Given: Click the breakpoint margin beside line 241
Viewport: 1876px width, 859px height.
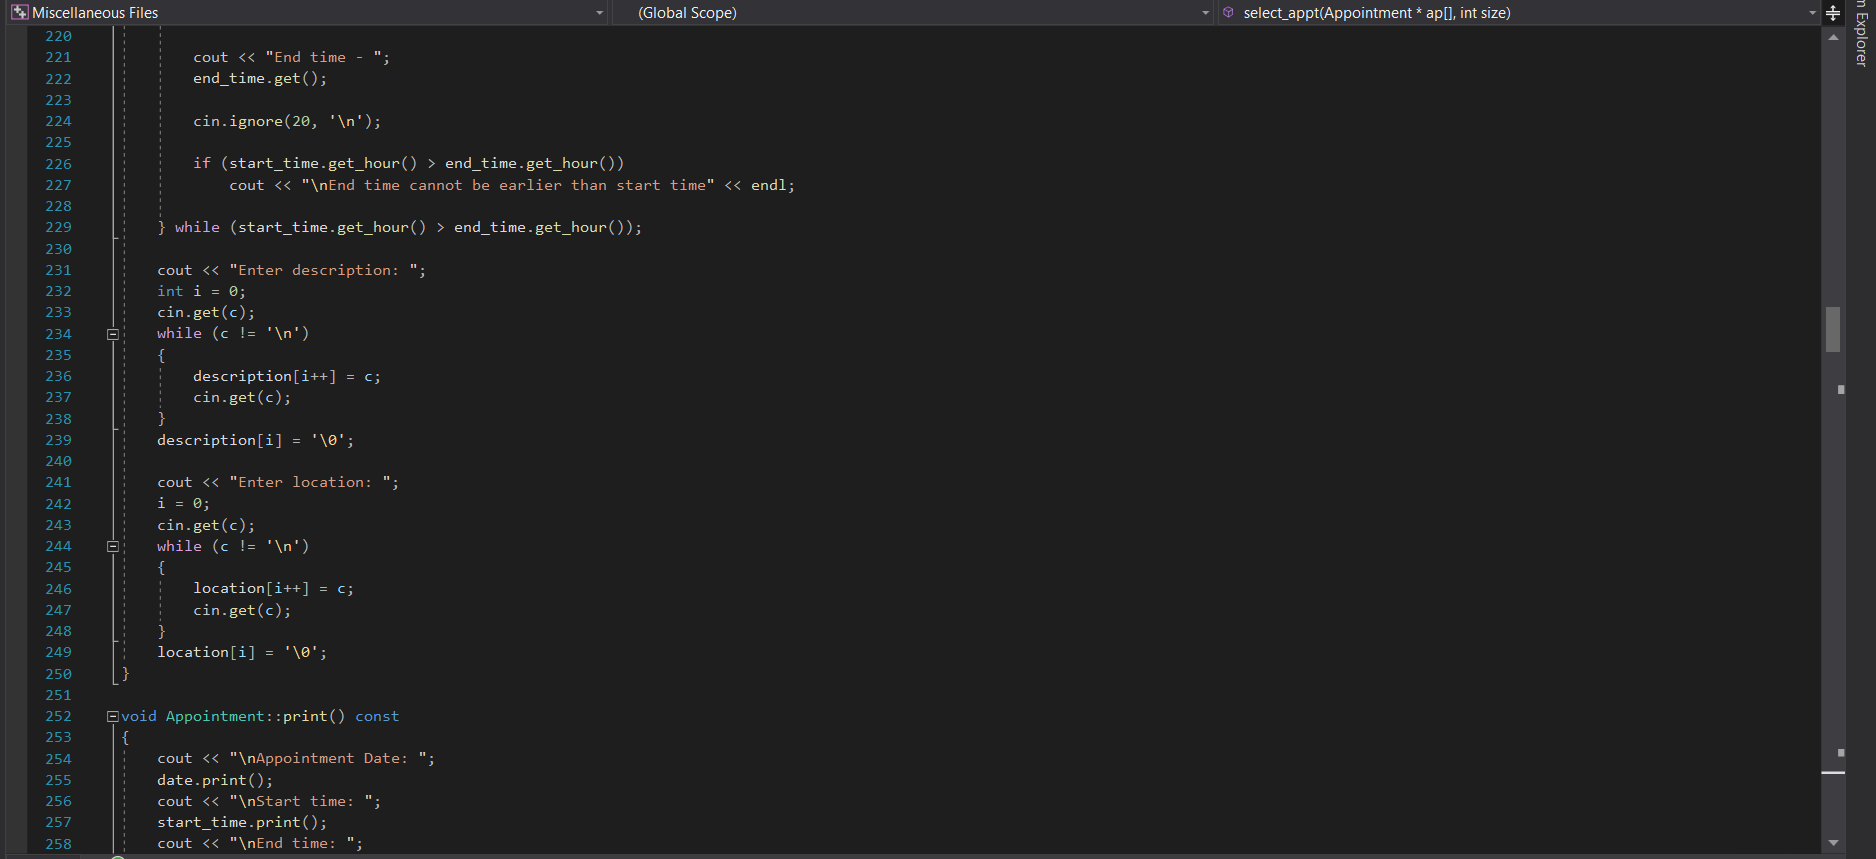Looking at the screenshot, I should click(15, 482).
